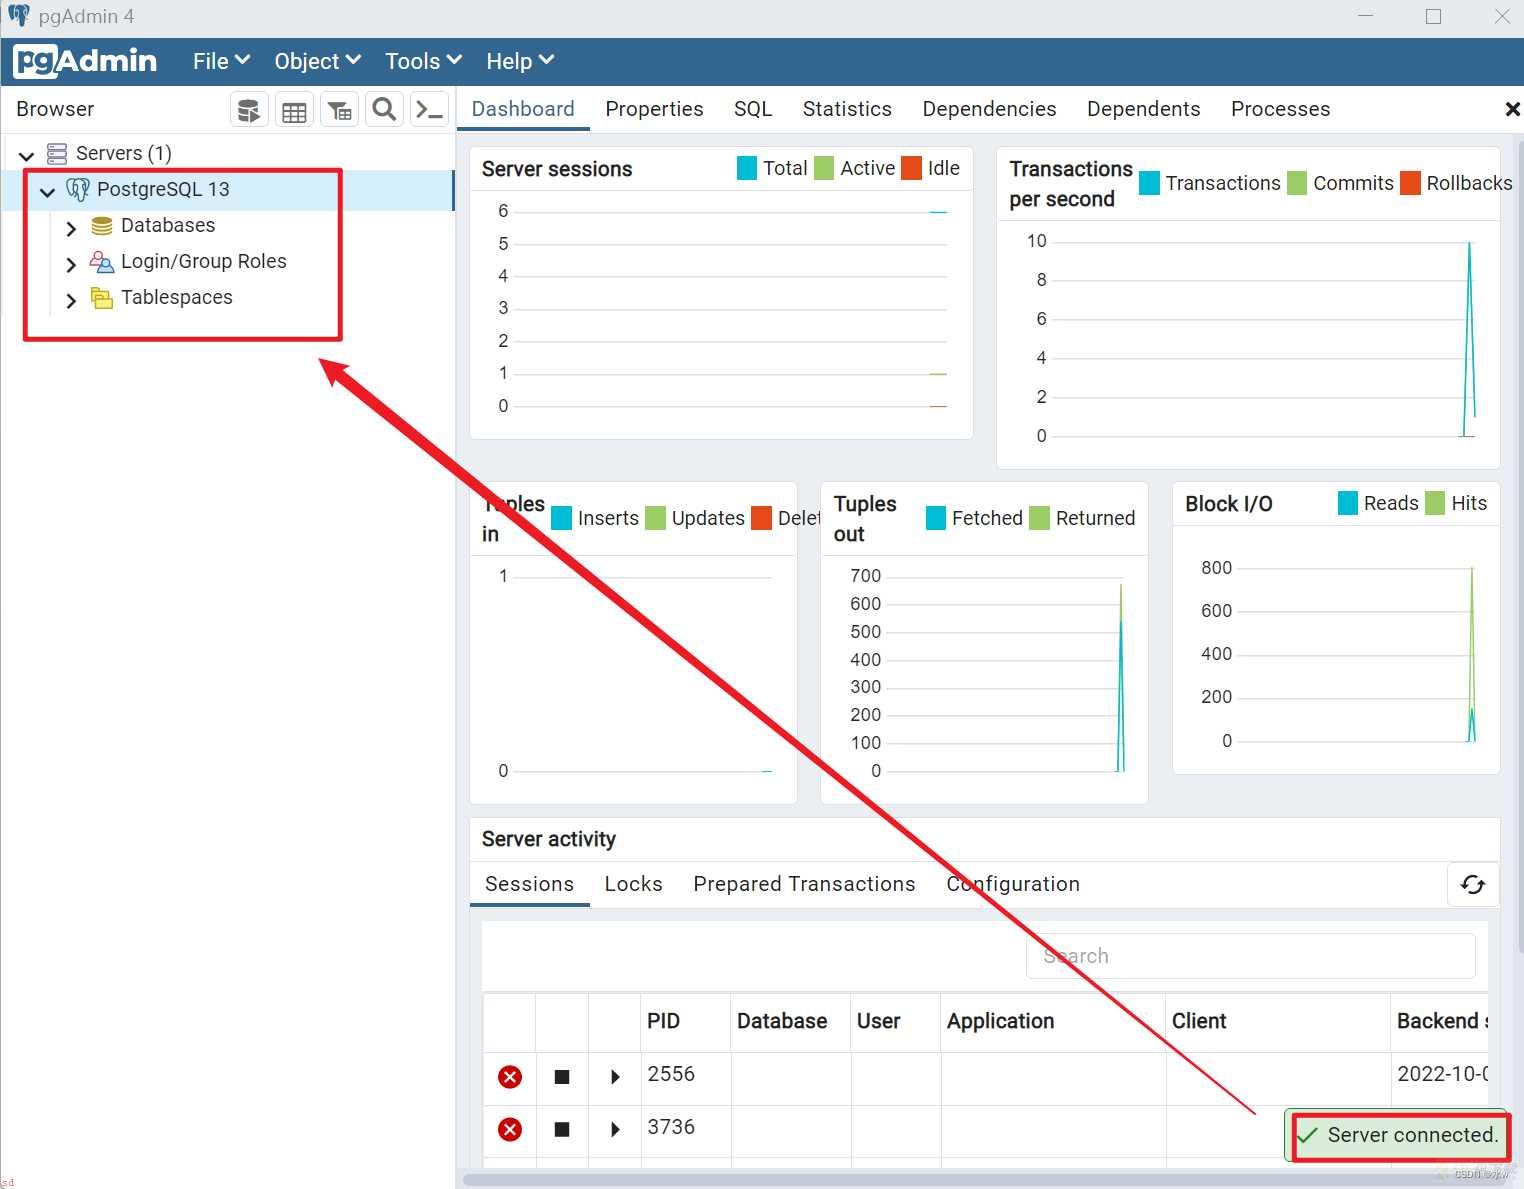Click the Database column header
The width and height of the screenshot is (1524, 1189).
pyautogui.click(x=790, y=1021)
